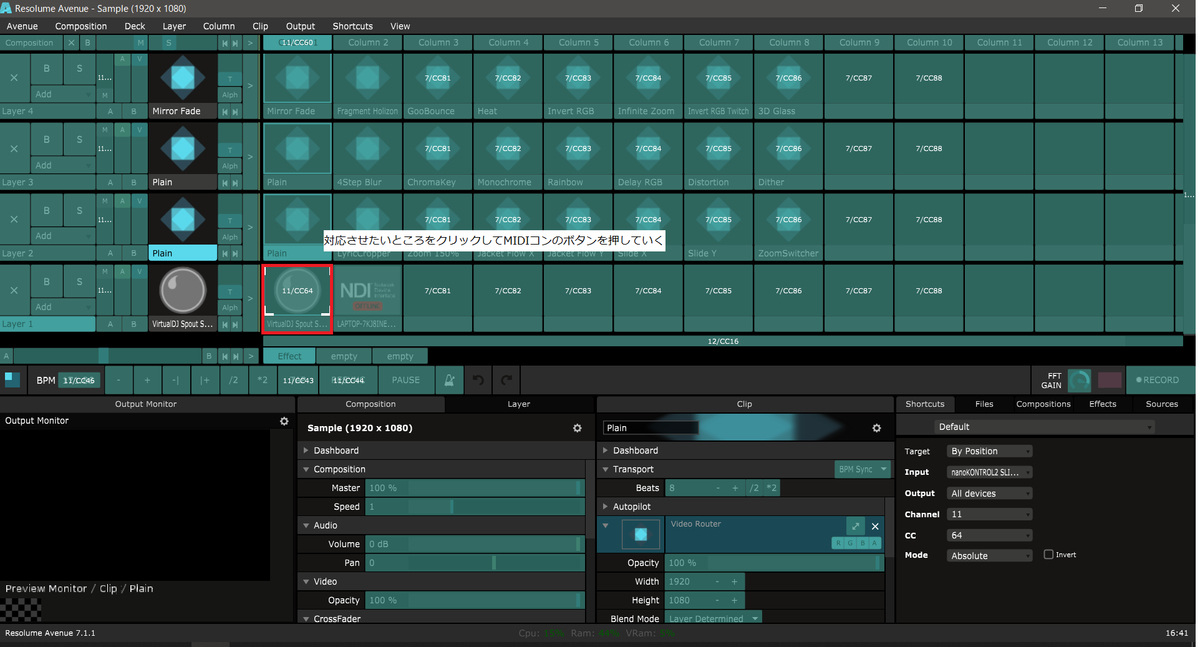The height and width of the screenshot is (647, 1200).
Task: Open Composition panel gear settings
Action: click(x=577, y=428)
